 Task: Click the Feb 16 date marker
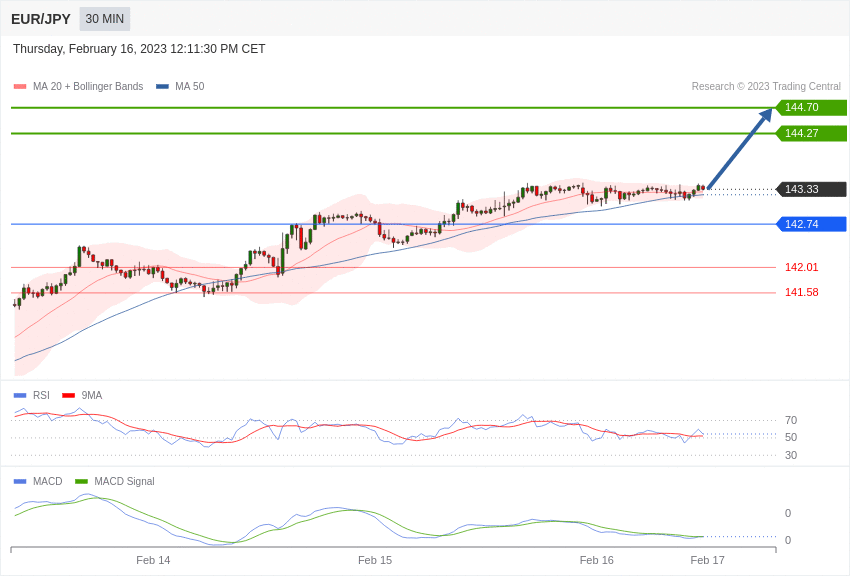(x=597, y=560)
